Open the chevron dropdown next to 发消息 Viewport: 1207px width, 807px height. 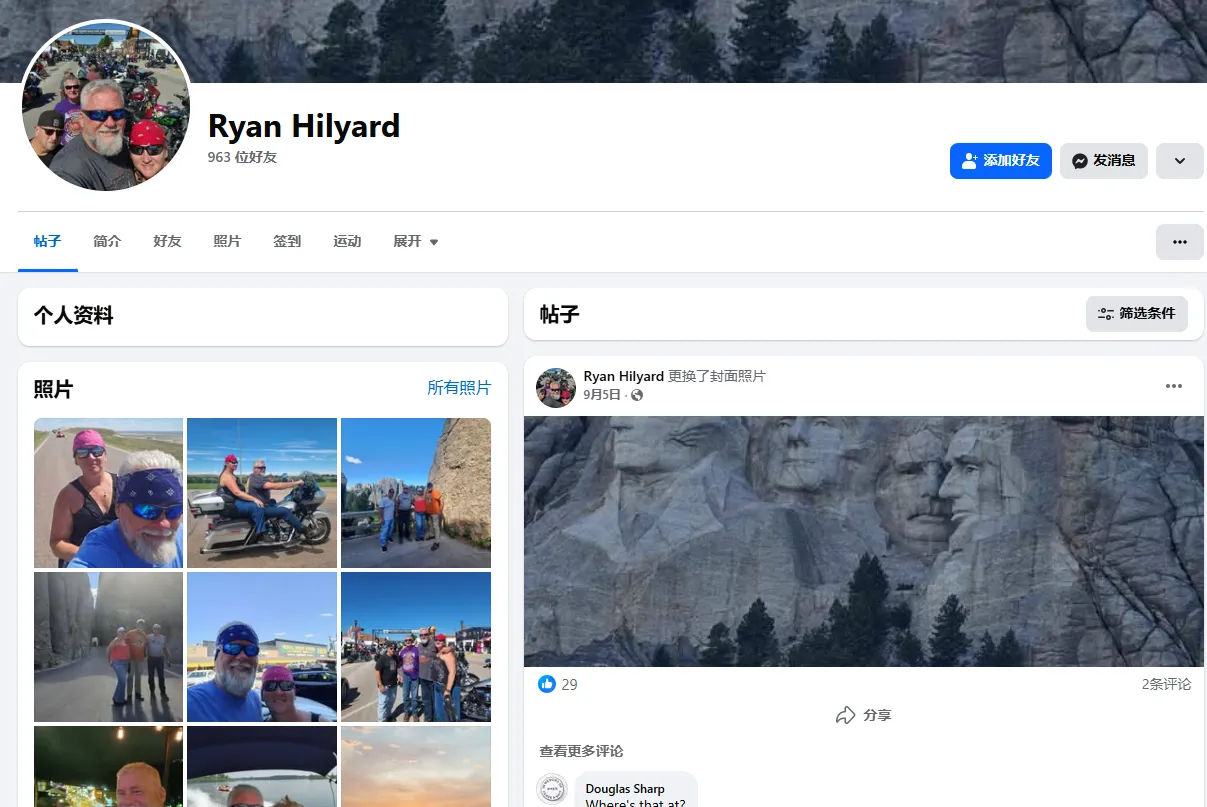pos(1179,161)
